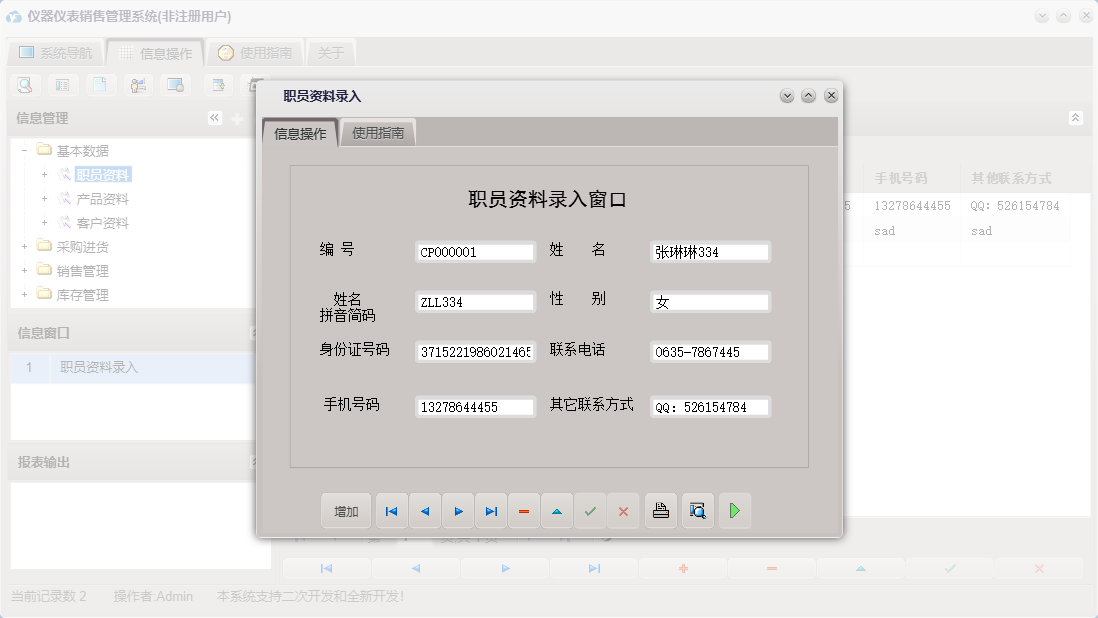Delete the record with the red minus icon
Viewport: 1098px width, 618px height.
tap(524, 510)
